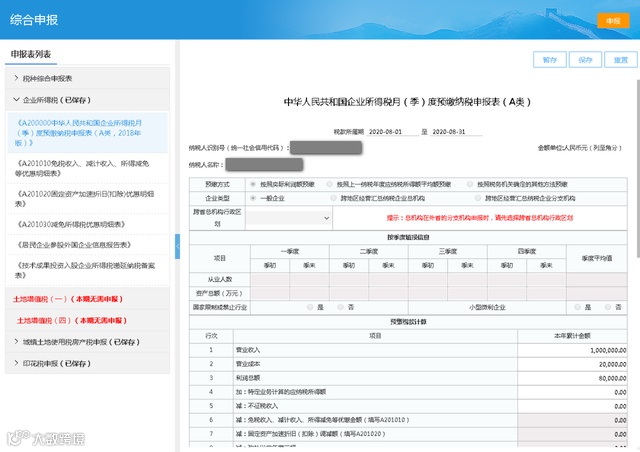Select 一般企业 radio button
The height and width of the screenshot is (452, 640).
coord(253,198)
